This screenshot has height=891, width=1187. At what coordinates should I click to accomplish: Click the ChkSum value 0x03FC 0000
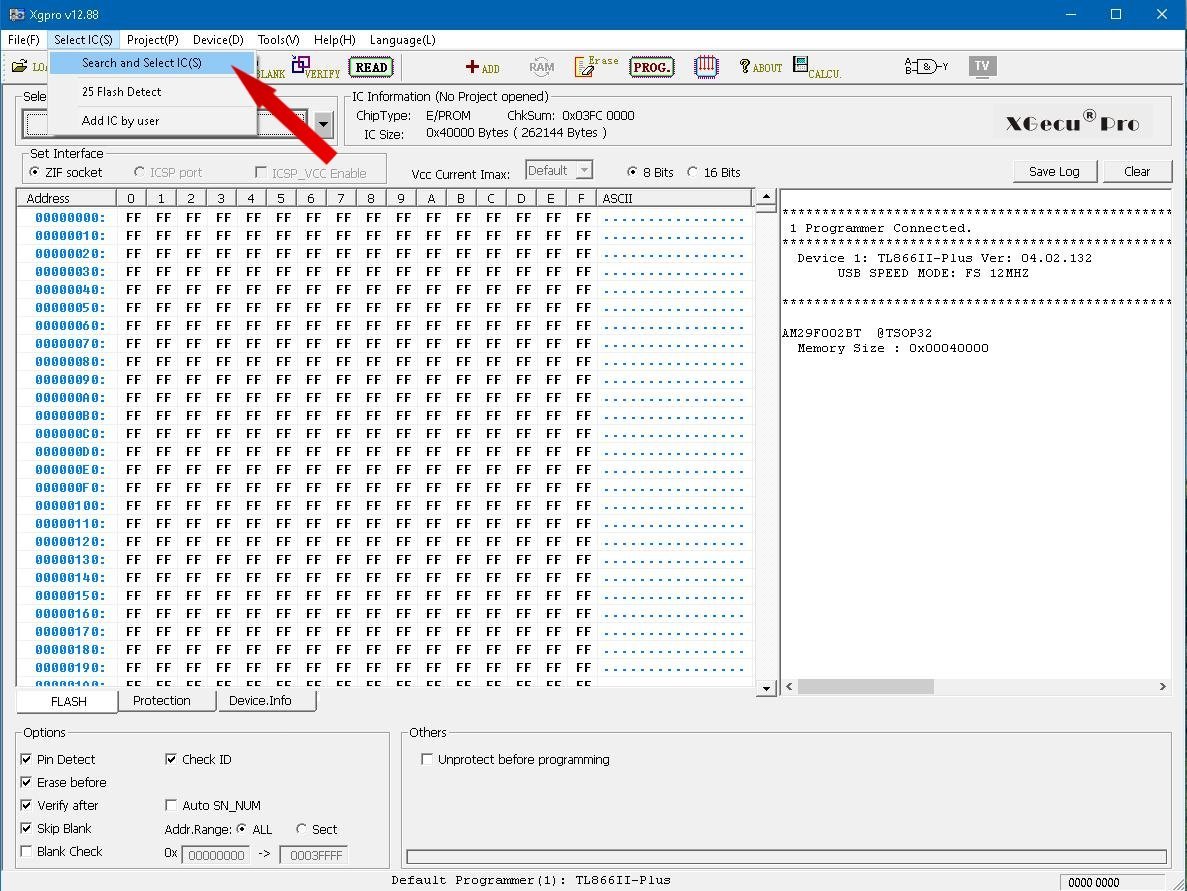click(598, 116)
